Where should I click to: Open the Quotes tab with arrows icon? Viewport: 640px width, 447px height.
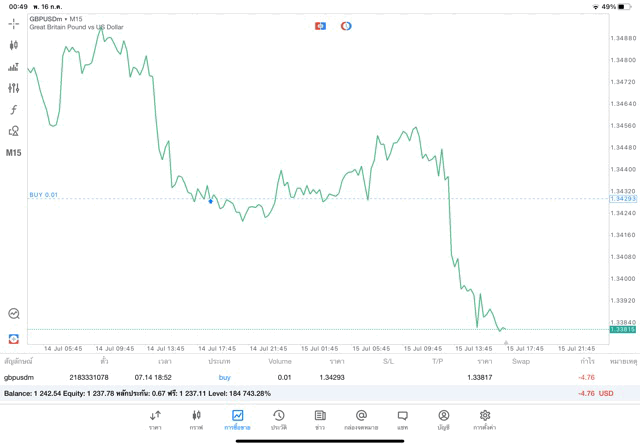point(155,418)
